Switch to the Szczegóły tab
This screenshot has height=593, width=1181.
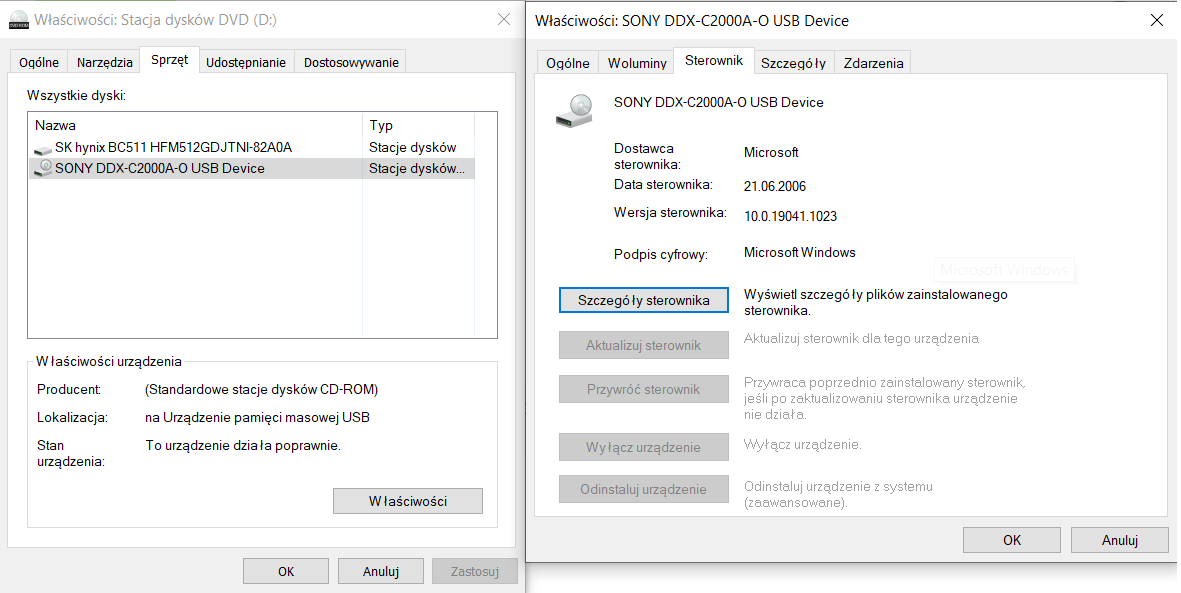pyautogui.click(x=793, y=63)
